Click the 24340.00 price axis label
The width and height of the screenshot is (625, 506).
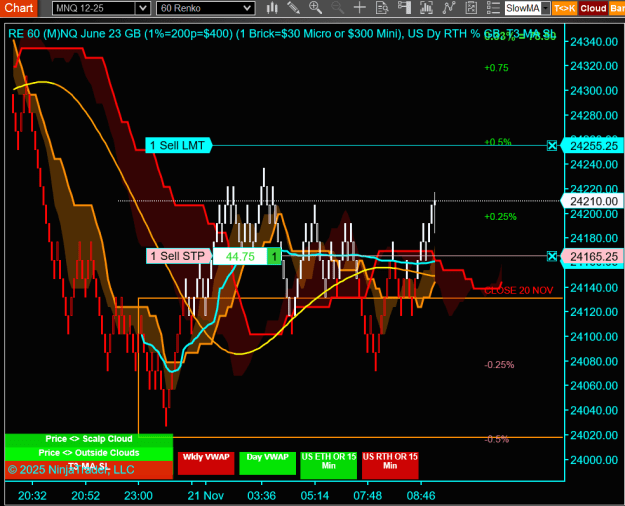[594, 42]
